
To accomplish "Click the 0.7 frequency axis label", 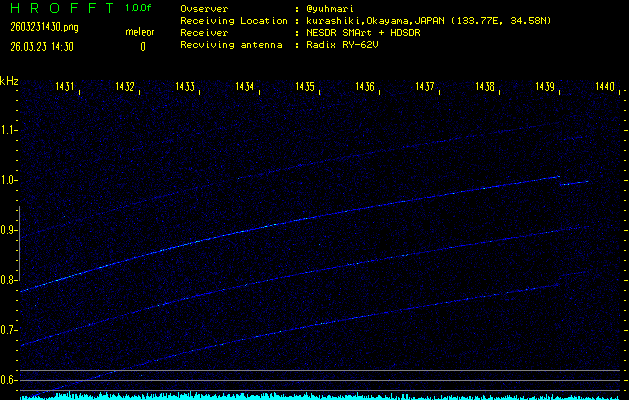I will point(9,330).
